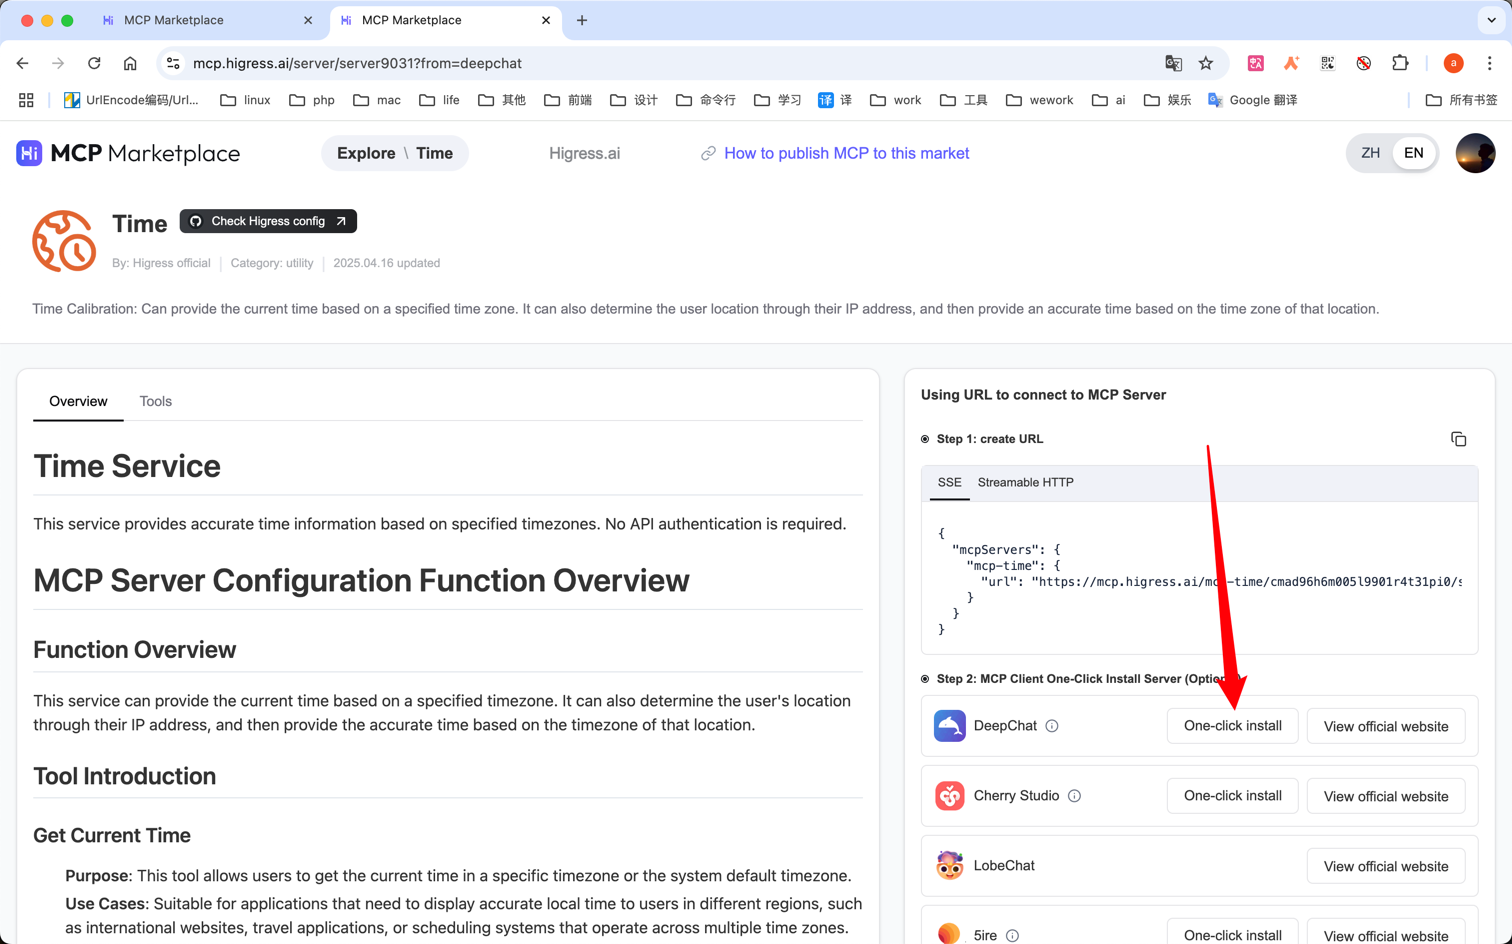Click the info icon next to 5ire
Screen dimensions: 1512x944
click(x=1012, y=936)
